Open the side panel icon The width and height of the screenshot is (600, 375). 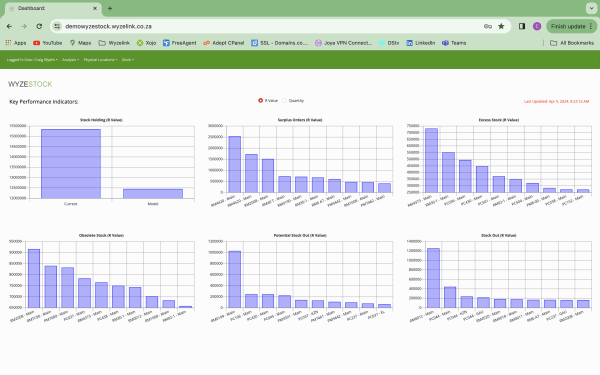click(x=522, y=26)
